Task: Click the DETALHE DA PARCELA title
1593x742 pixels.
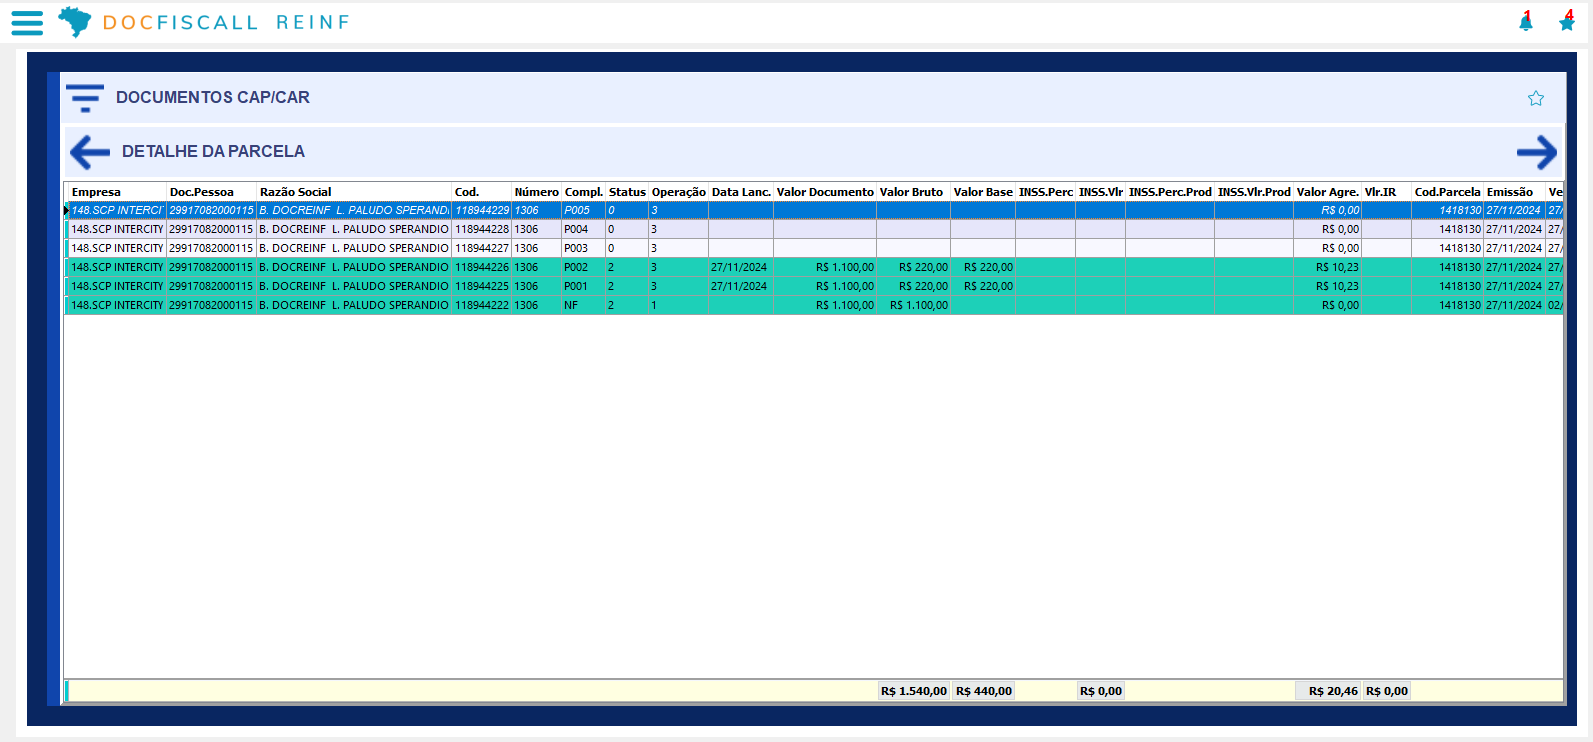Action: tap(213, 152)
